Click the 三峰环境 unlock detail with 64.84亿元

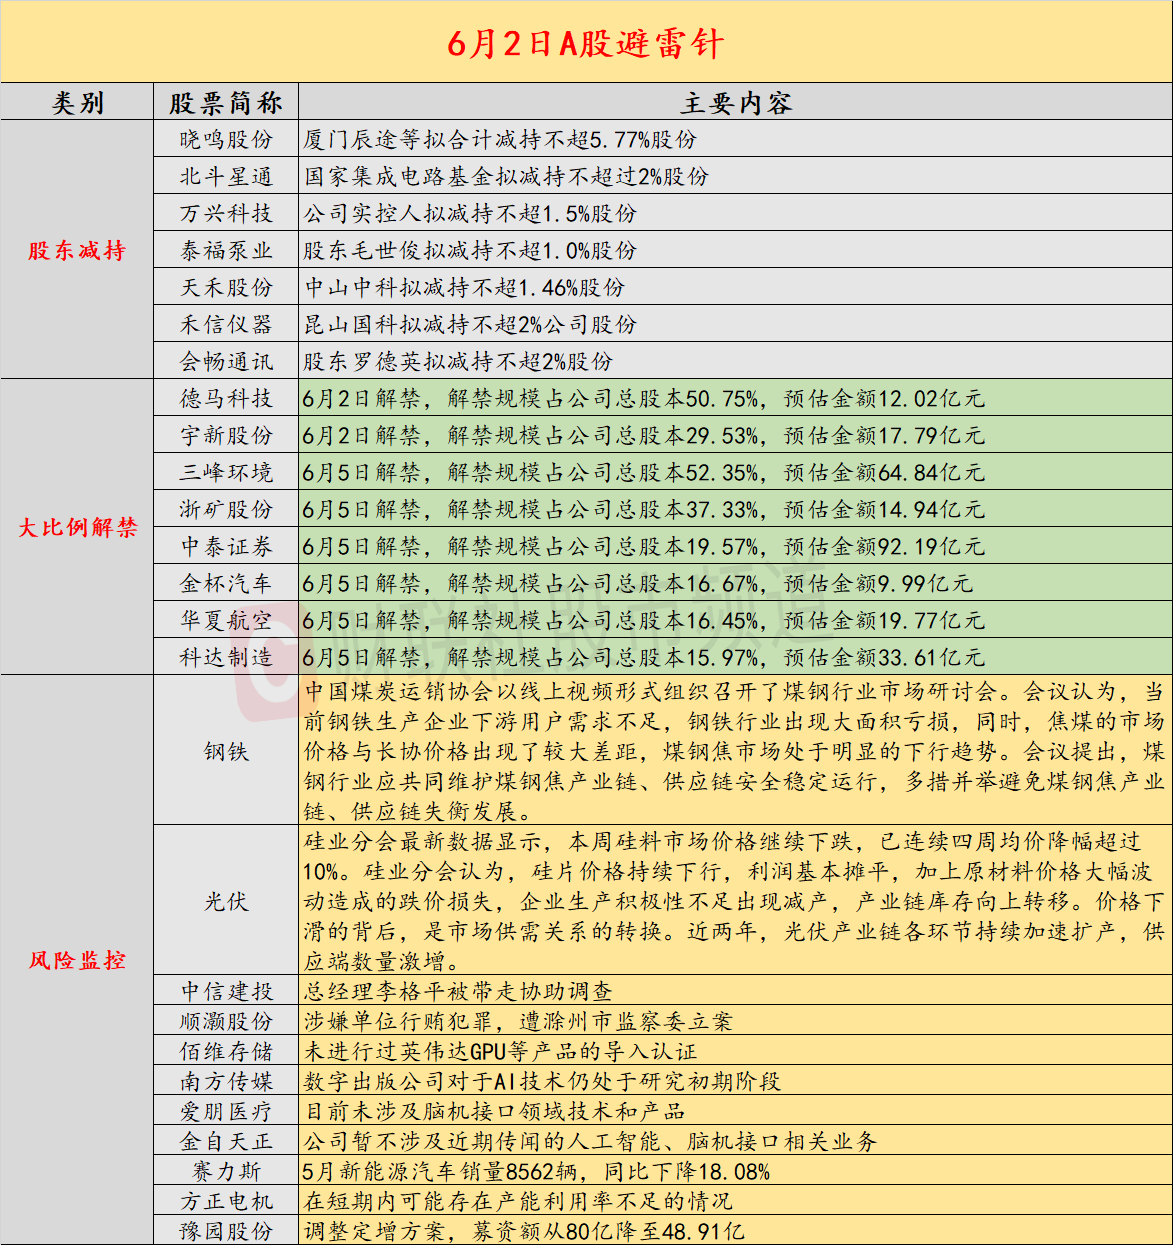click(643, 472)
